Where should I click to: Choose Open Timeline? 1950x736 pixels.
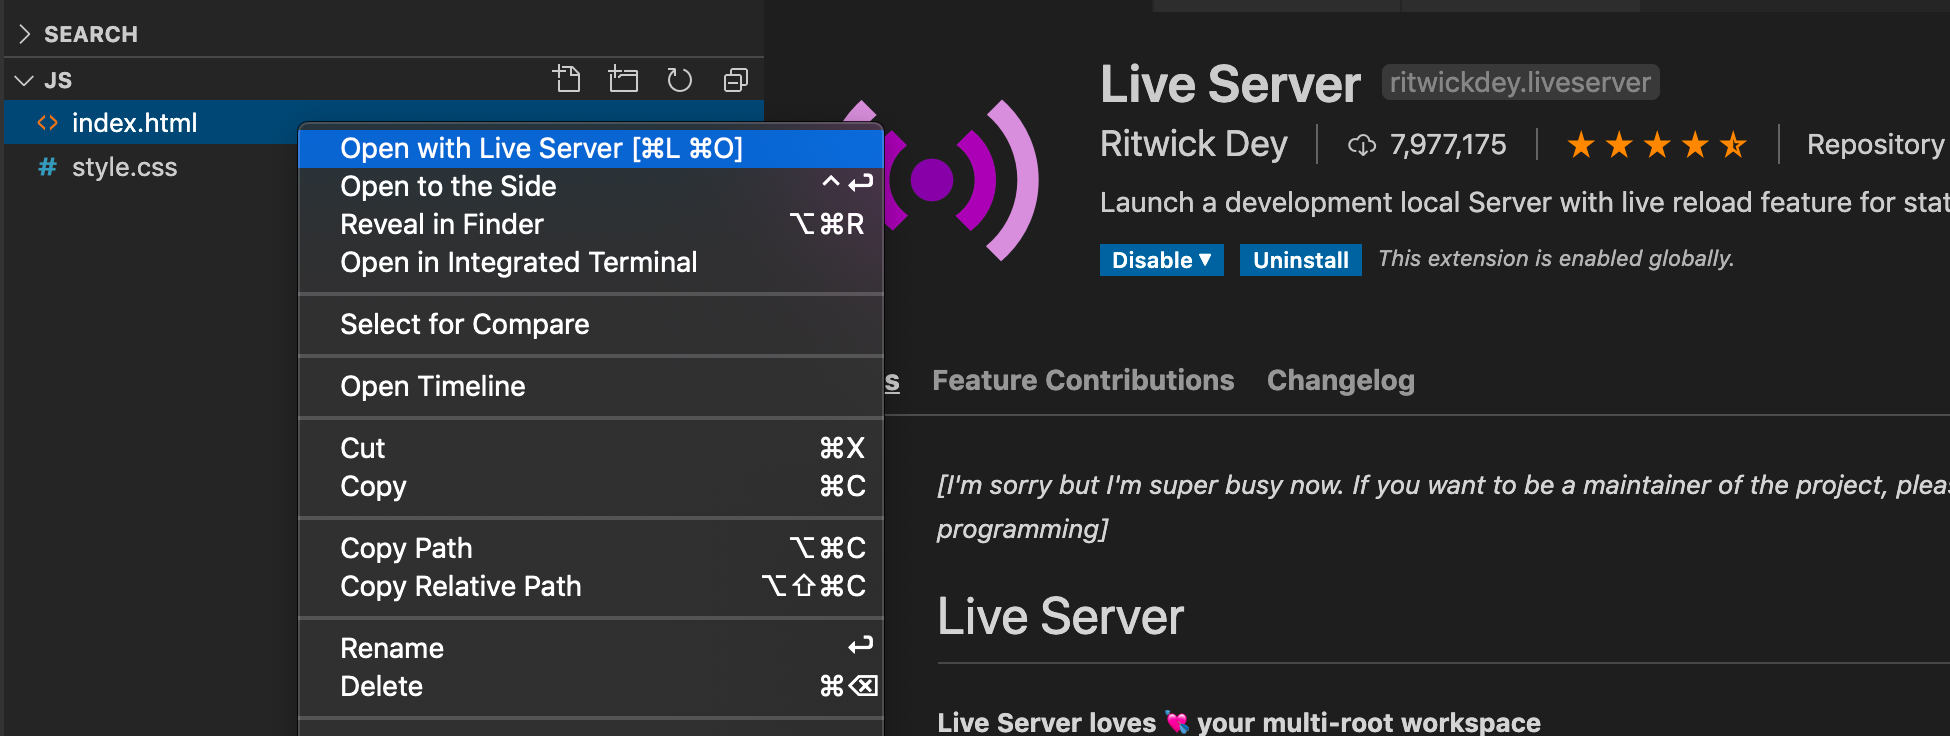coord(591,386)
